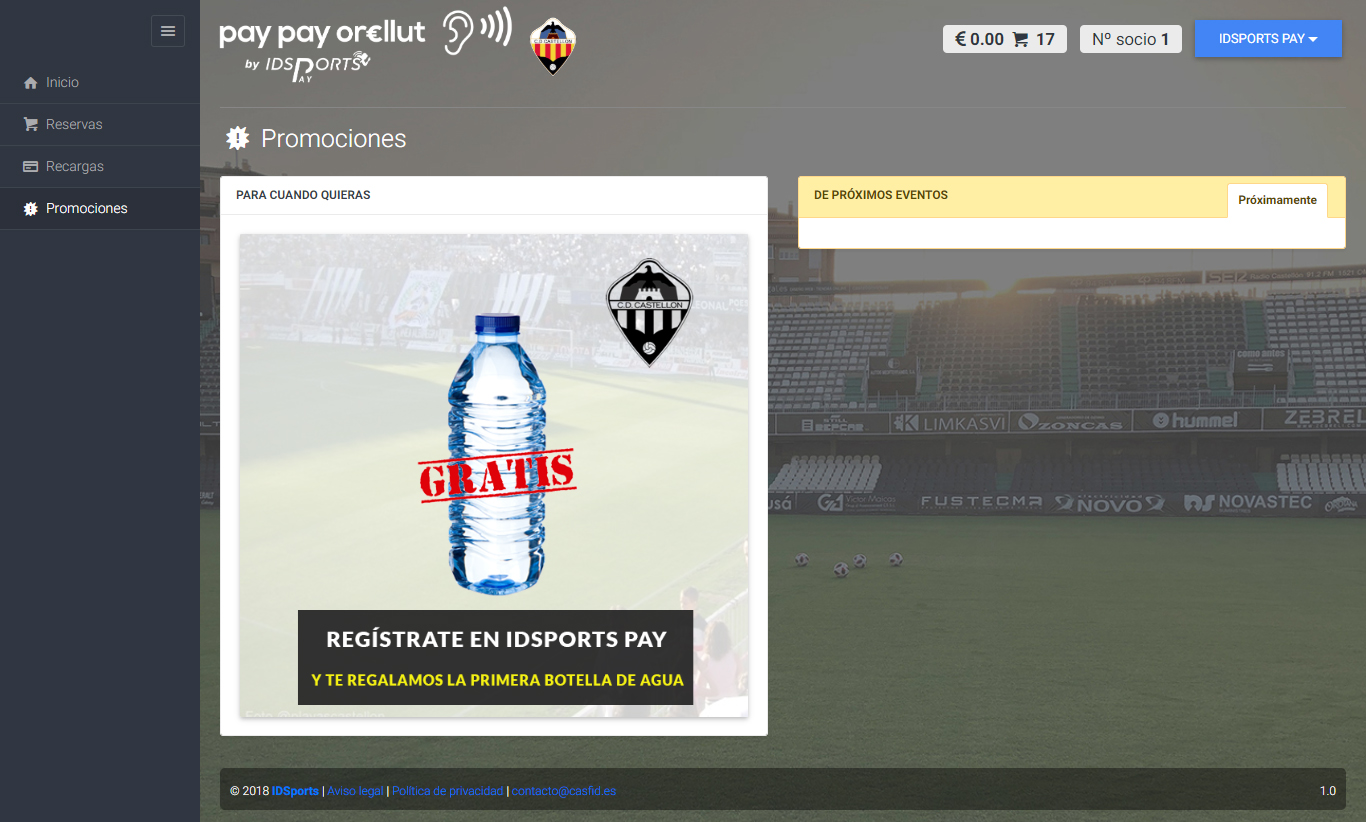Open the free water bottle promotion image
Screen dimensions: 1366x822
click(x=494, y=475)
